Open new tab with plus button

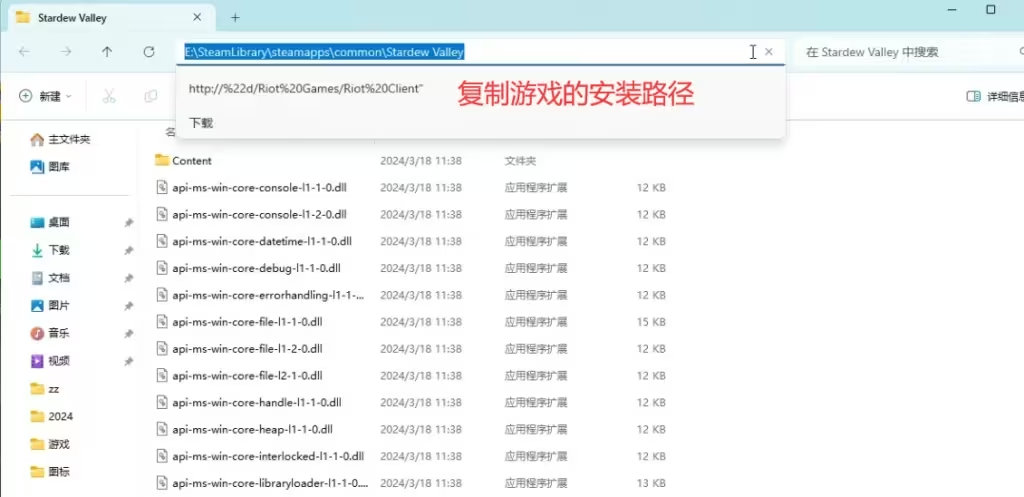(x=235, y=18)
